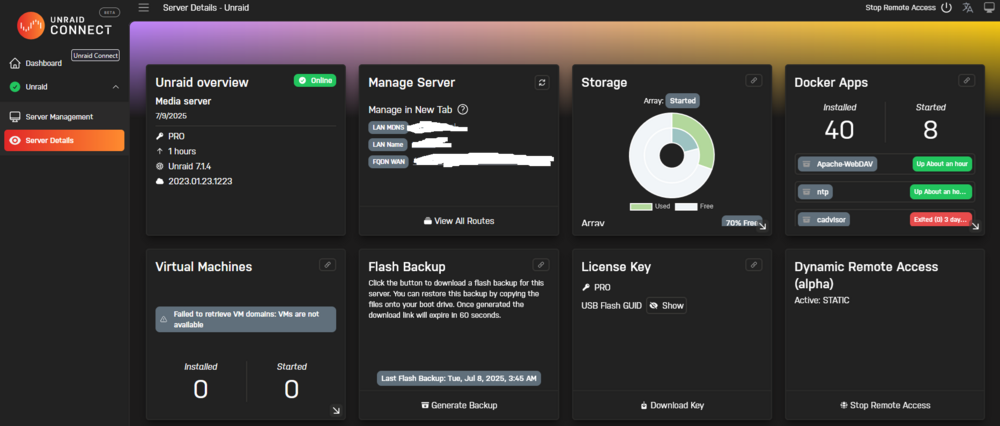1000x426 pixels.
Task: Click the monitor icon in top bar
Action: (x=989, y=8)
